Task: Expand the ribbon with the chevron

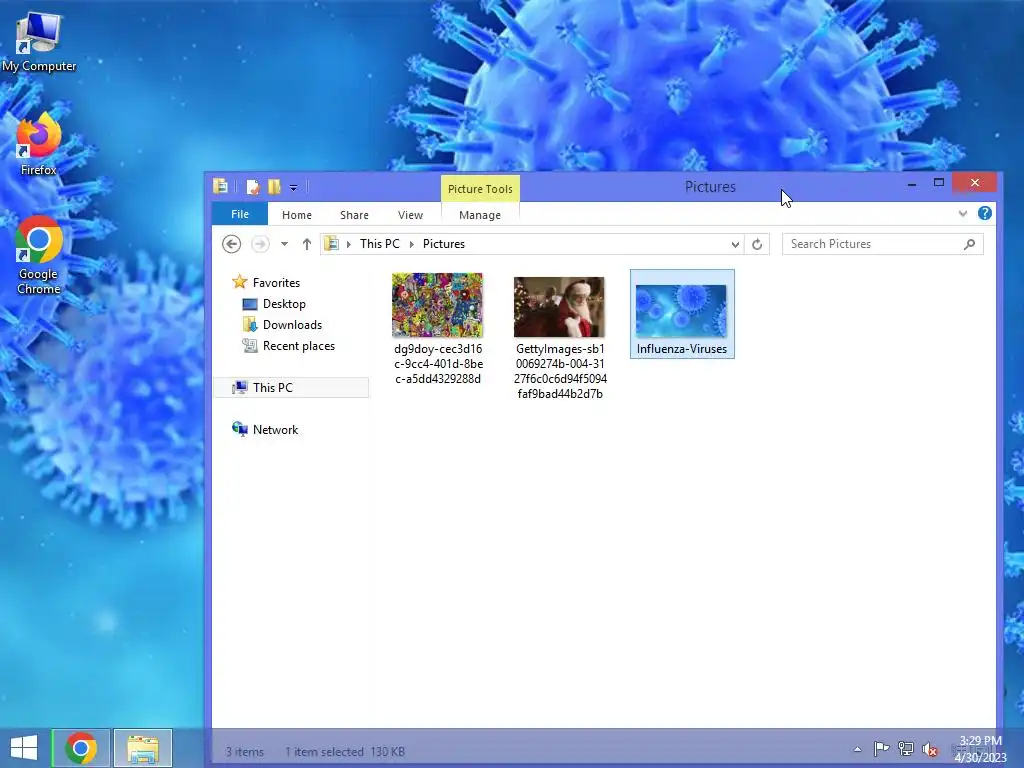Action: 963,214
